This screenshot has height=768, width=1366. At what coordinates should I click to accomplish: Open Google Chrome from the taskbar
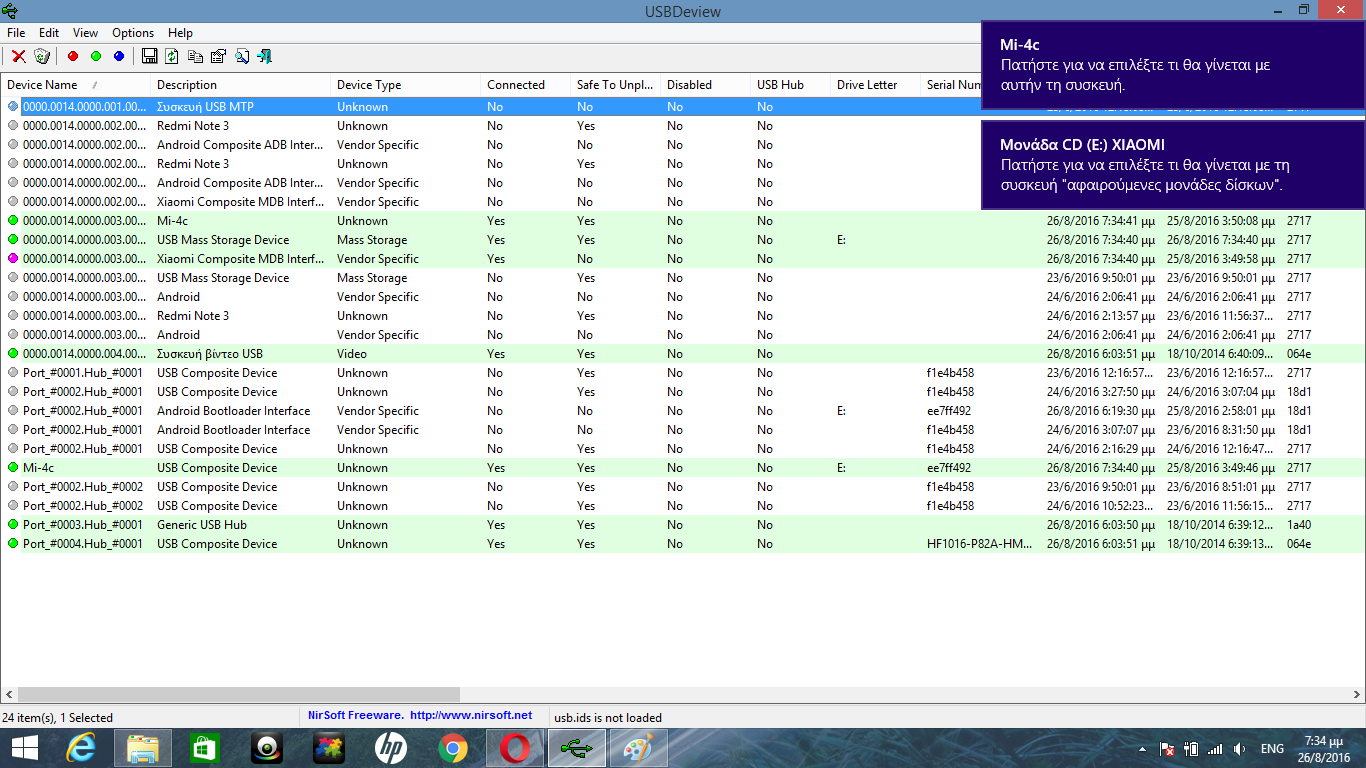coord(453,748)
